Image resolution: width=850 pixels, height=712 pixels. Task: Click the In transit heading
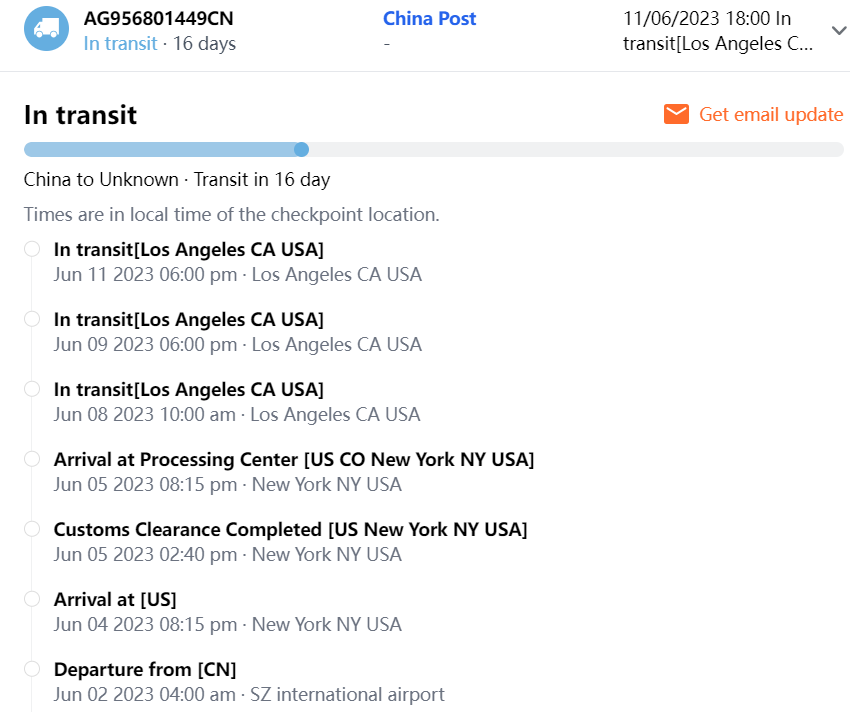click(x=80, y=115)
